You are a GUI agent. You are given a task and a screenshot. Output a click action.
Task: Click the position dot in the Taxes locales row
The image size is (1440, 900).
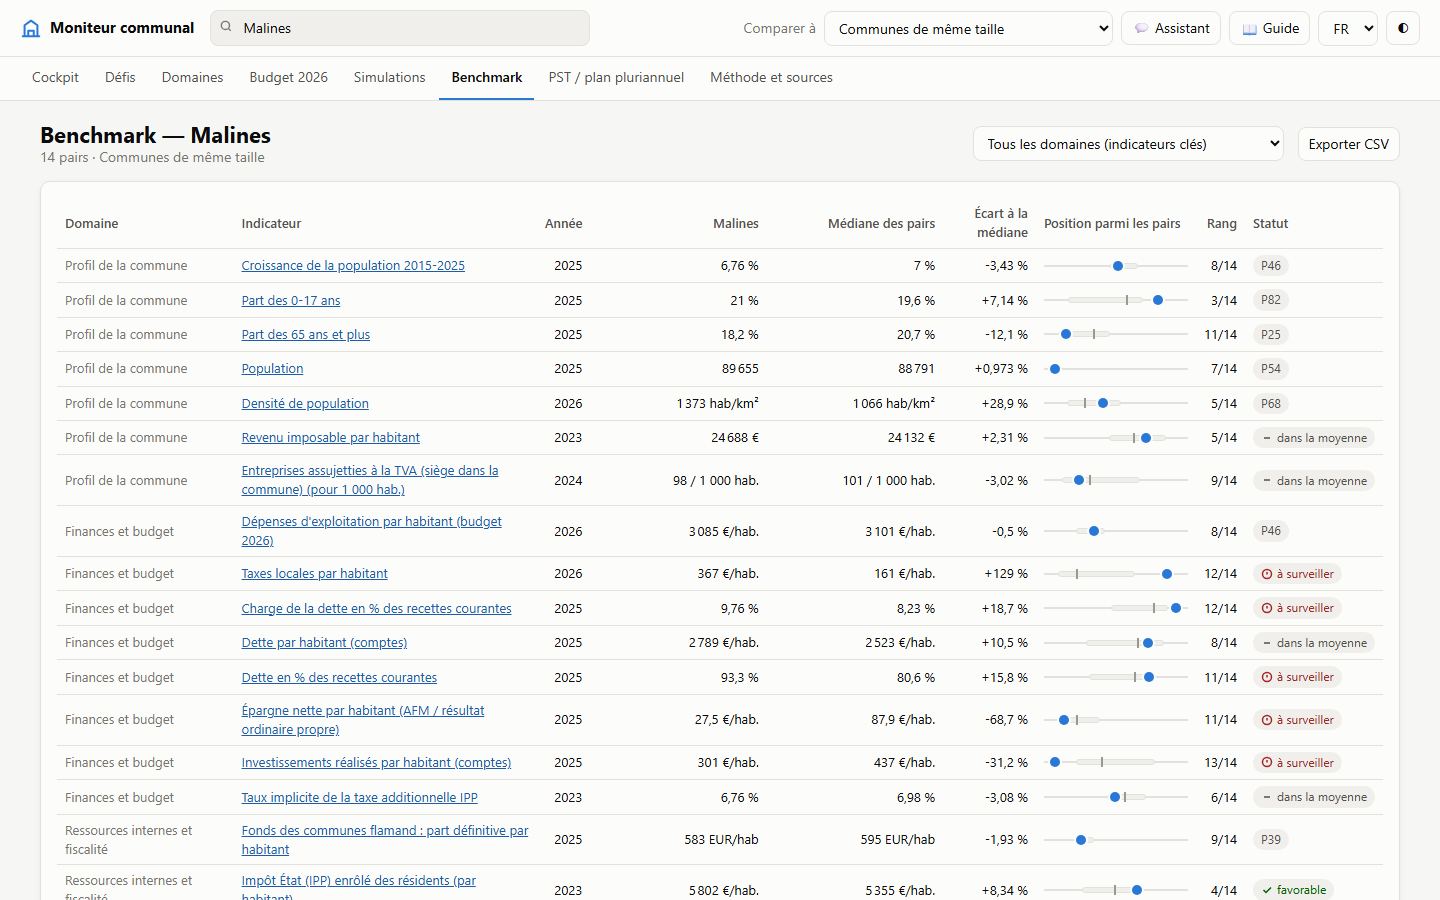click(1167, 574)
